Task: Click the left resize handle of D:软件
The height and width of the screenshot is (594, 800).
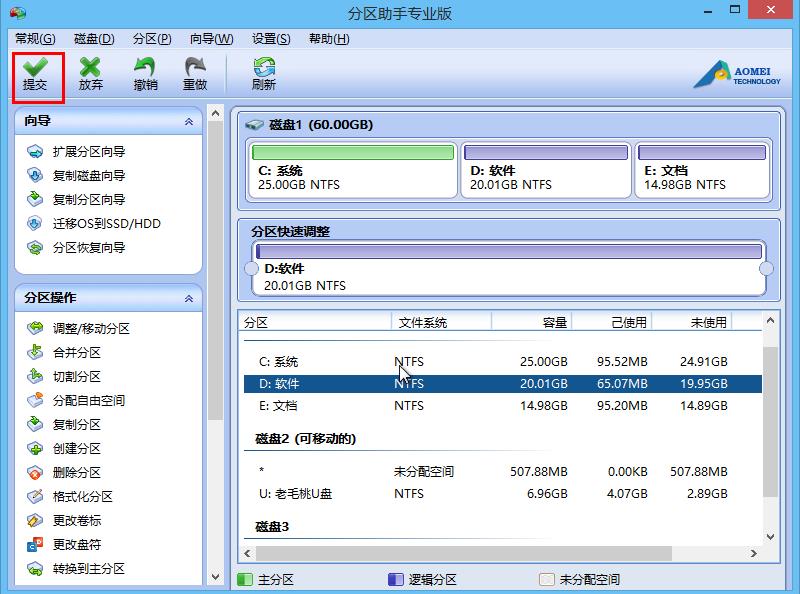Action: [252, 269]
